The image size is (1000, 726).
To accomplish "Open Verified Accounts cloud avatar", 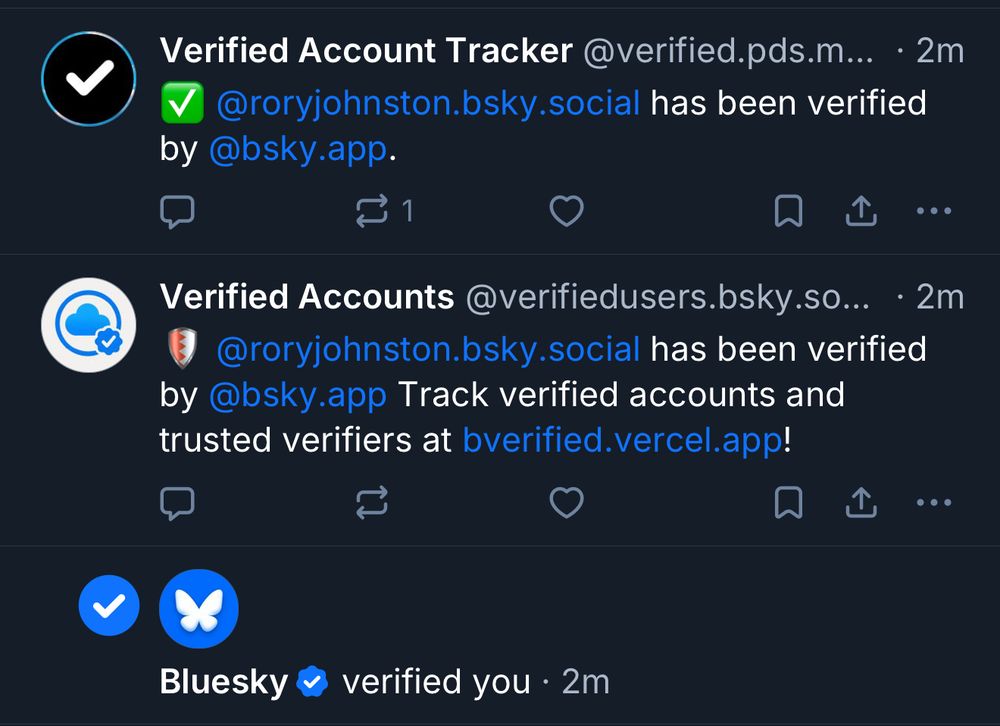I will (x=89, y=325).
